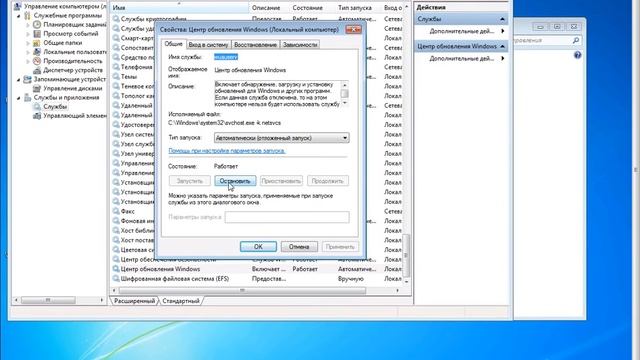This screenshot has width=640, height=360.
Task: Click the gear icon beside Факс service
Action: click(x=116, y=211)
